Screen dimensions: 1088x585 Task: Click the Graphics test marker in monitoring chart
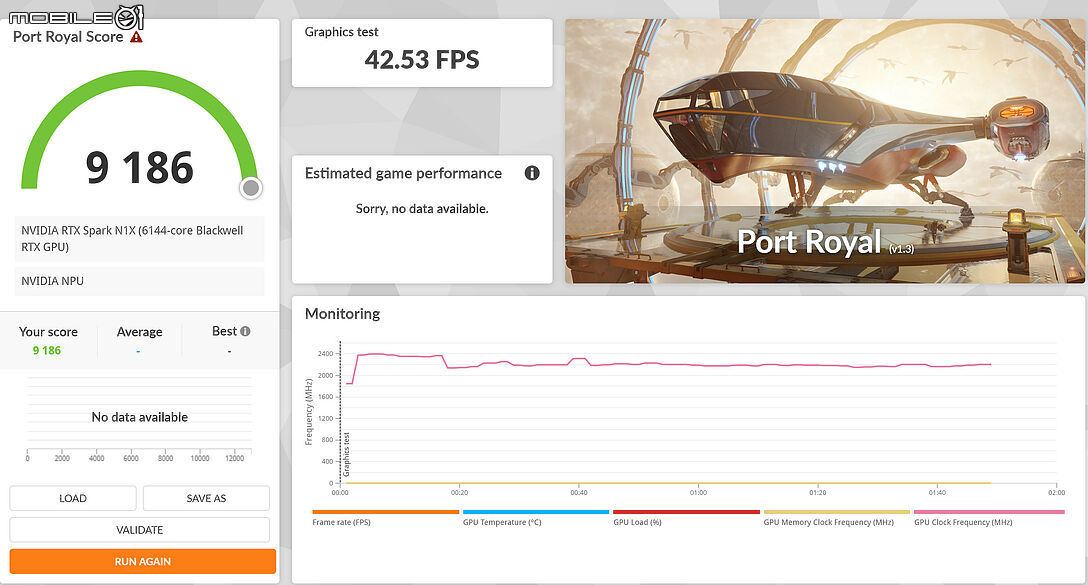(346, 454)
